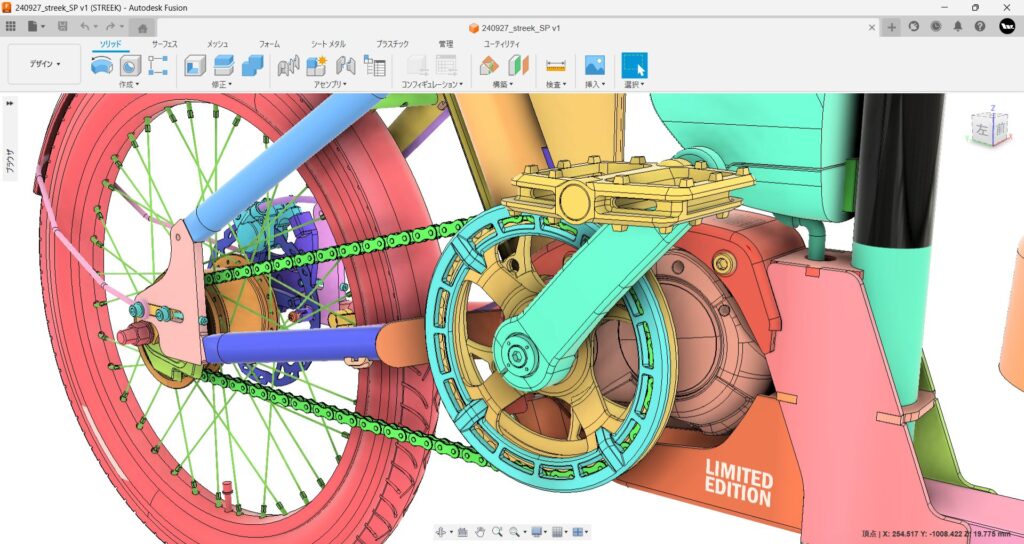
Task: Switch to the 管理 tab
Action: coord(445,44)
